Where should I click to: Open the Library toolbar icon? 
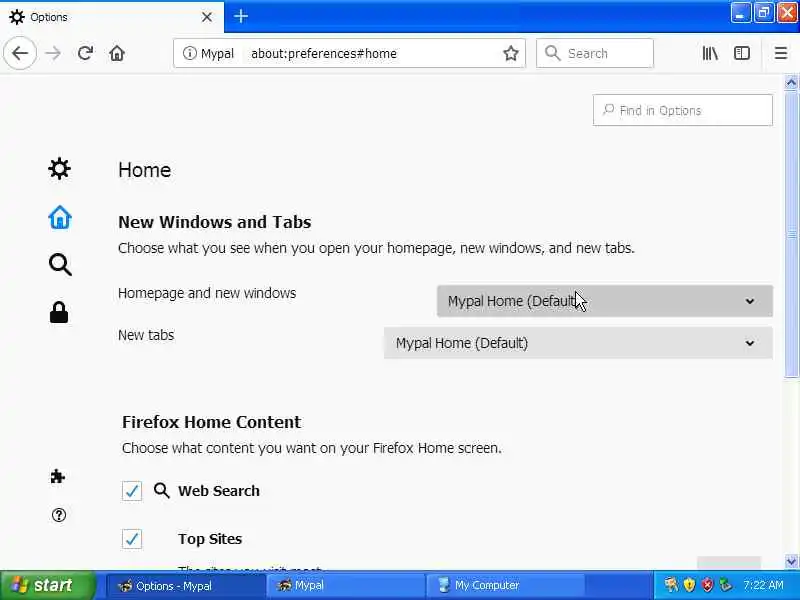[710, 53]
